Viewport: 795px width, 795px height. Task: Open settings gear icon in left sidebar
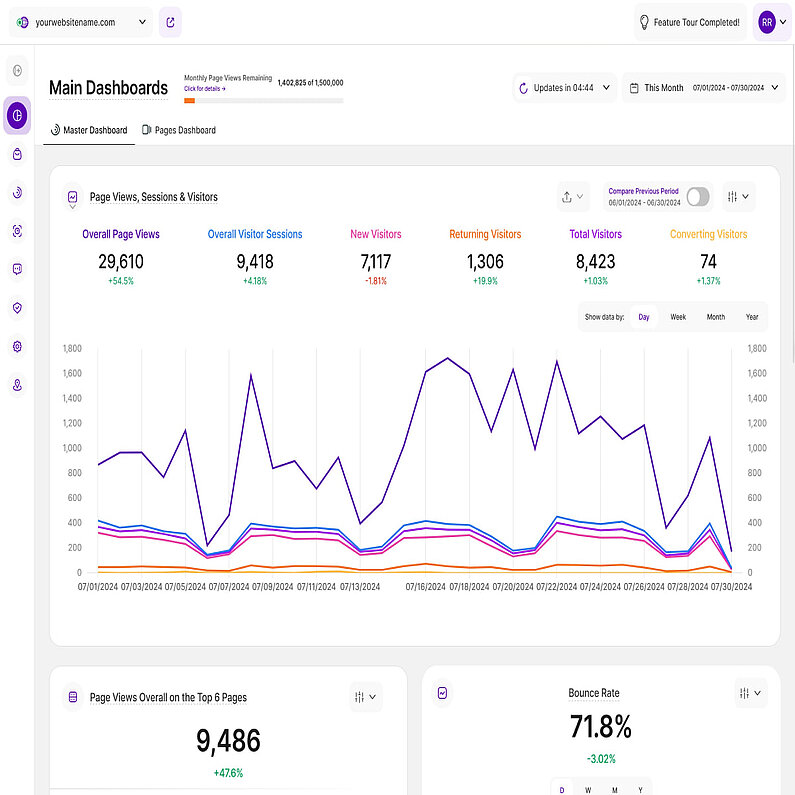pos(17,346)
